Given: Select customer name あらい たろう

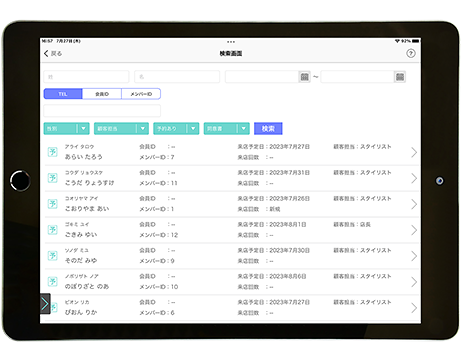Looking at the screenshot, I should [84, 157].
